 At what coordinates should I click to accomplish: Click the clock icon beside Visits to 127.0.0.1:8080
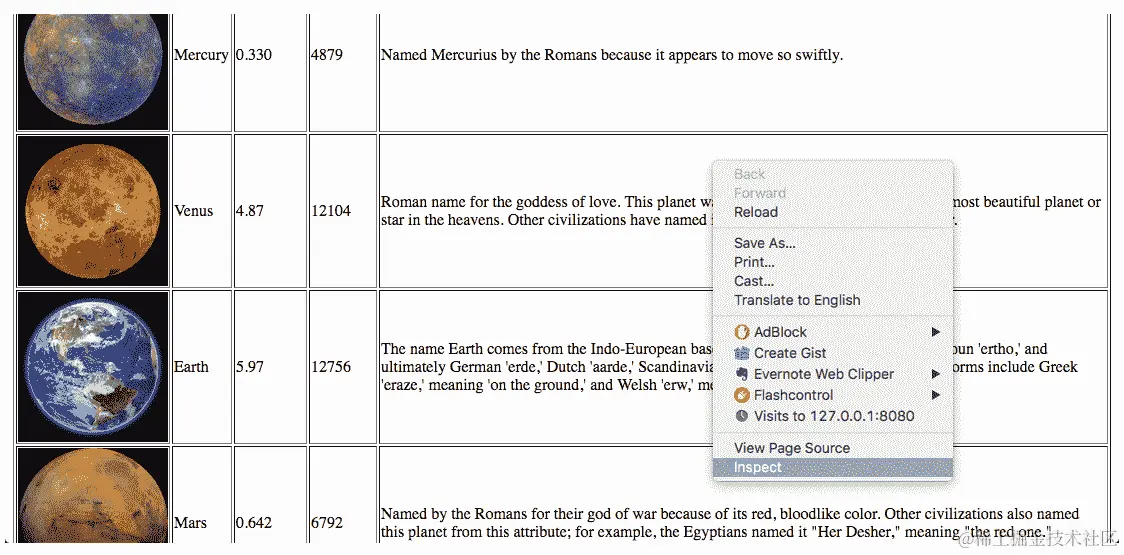[741, 415]
